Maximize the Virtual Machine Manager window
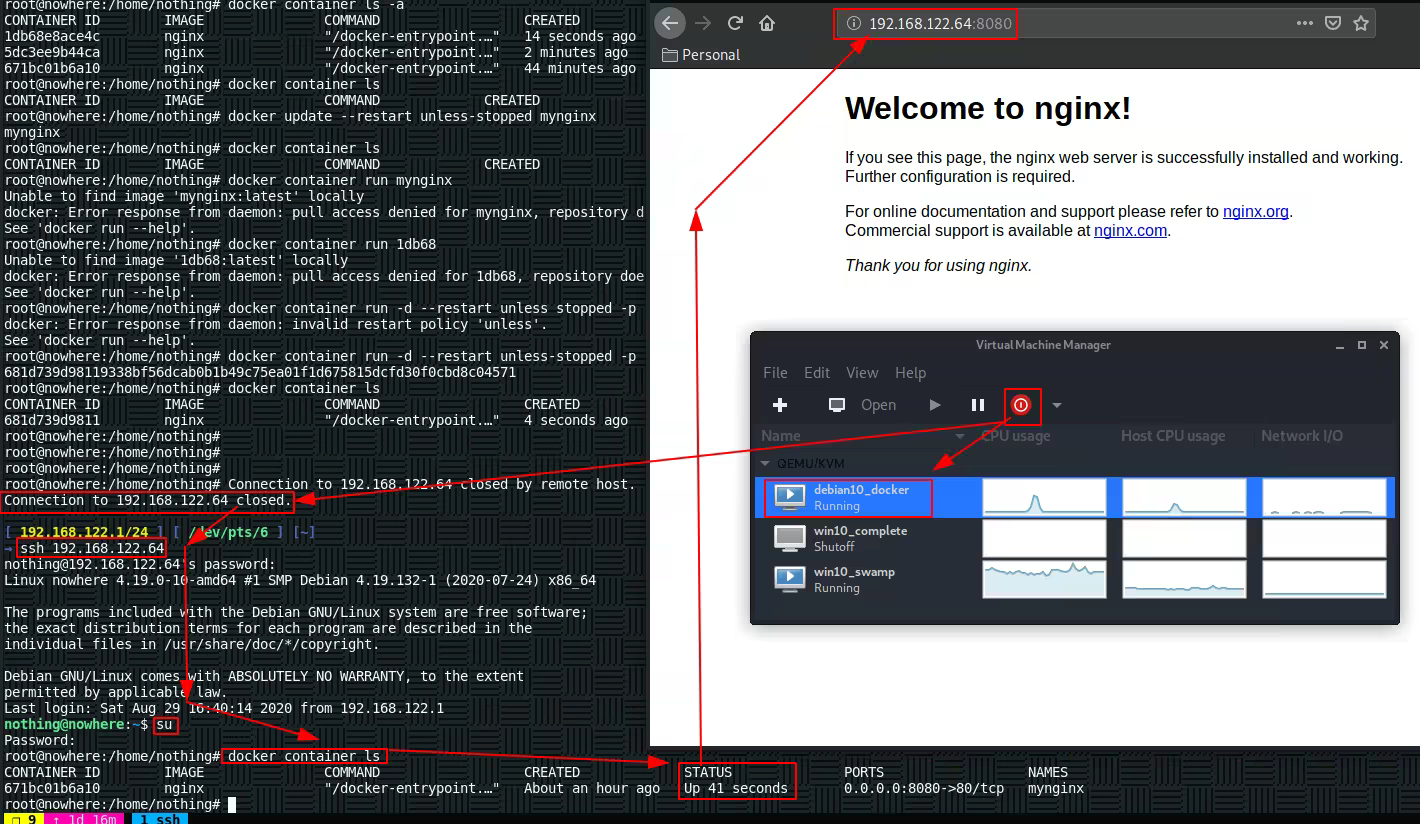Viewport: 1420px width, 824px height. (x=1362, y=345)
